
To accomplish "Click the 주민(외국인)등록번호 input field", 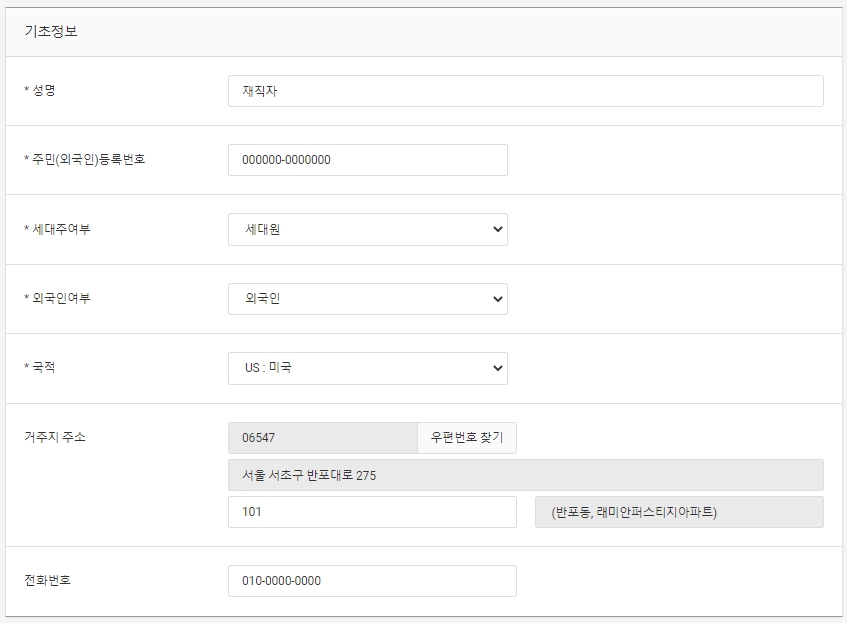I will pyautogui.click(x=368, y=160).
